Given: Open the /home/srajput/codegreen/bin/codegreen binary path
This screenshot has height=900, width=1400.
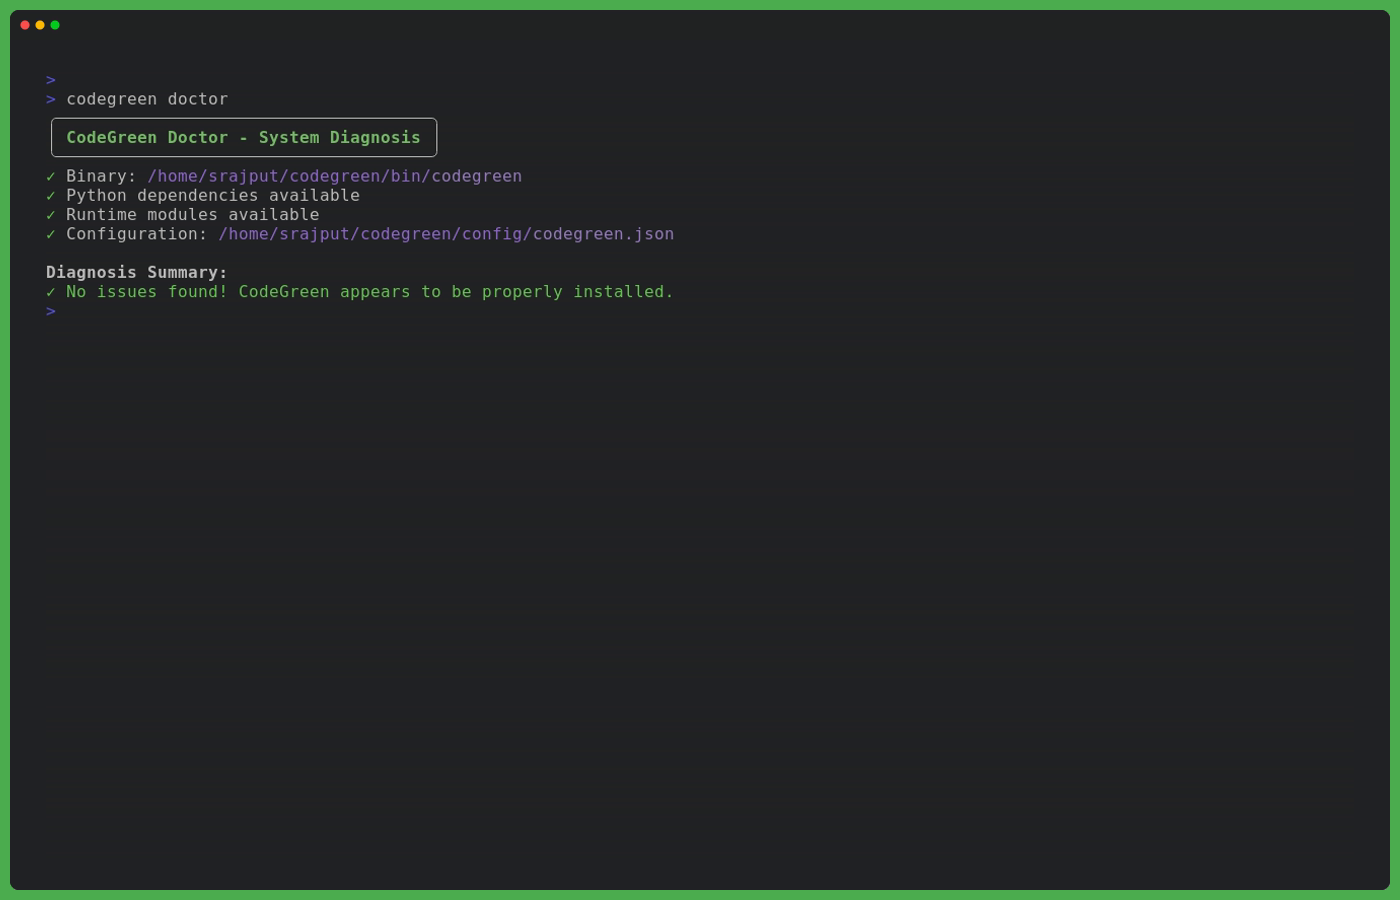Looking at the screenshot, I should coord(334,176).
